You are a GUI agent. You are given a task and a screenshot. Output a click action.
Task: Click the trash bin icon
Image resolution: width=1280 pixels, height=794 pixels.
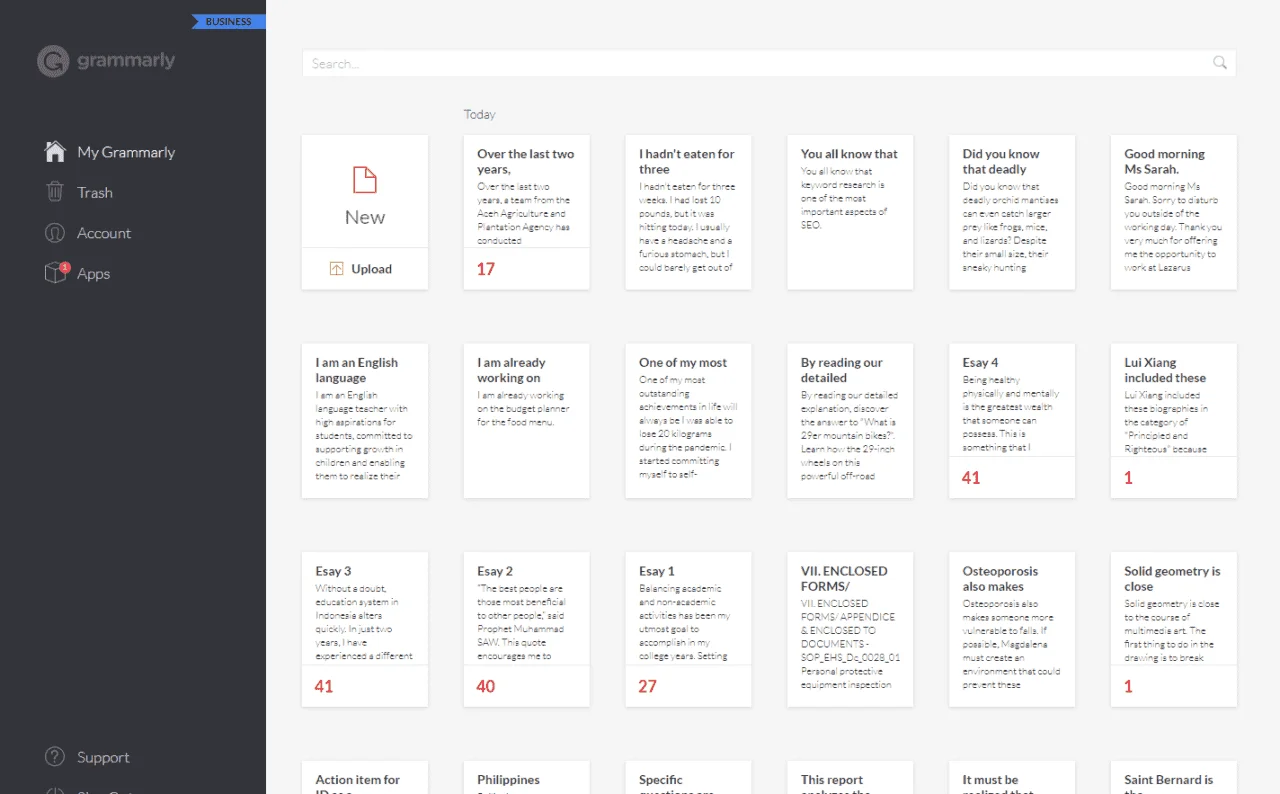[55, 192]
